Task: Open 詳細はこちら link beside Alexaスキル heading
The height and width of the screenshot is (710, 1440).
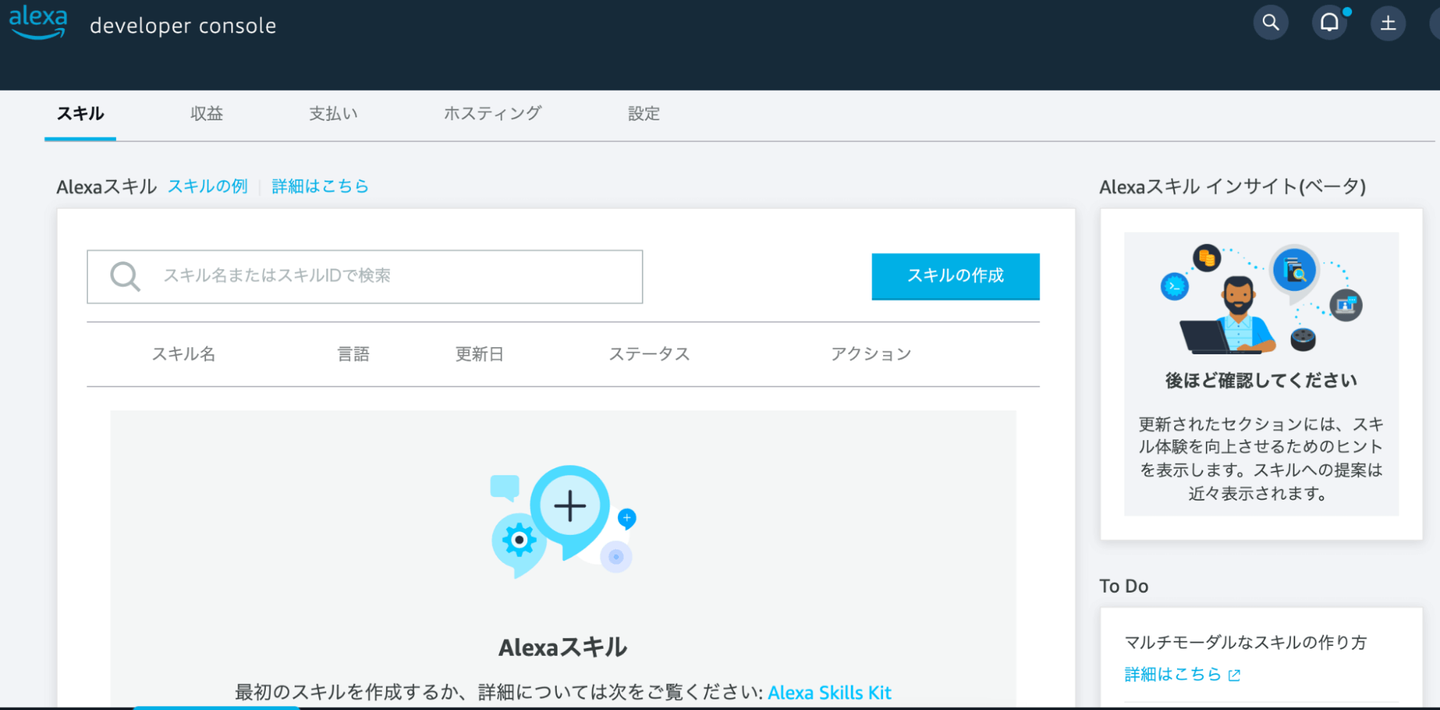Action: click(320, 186)
